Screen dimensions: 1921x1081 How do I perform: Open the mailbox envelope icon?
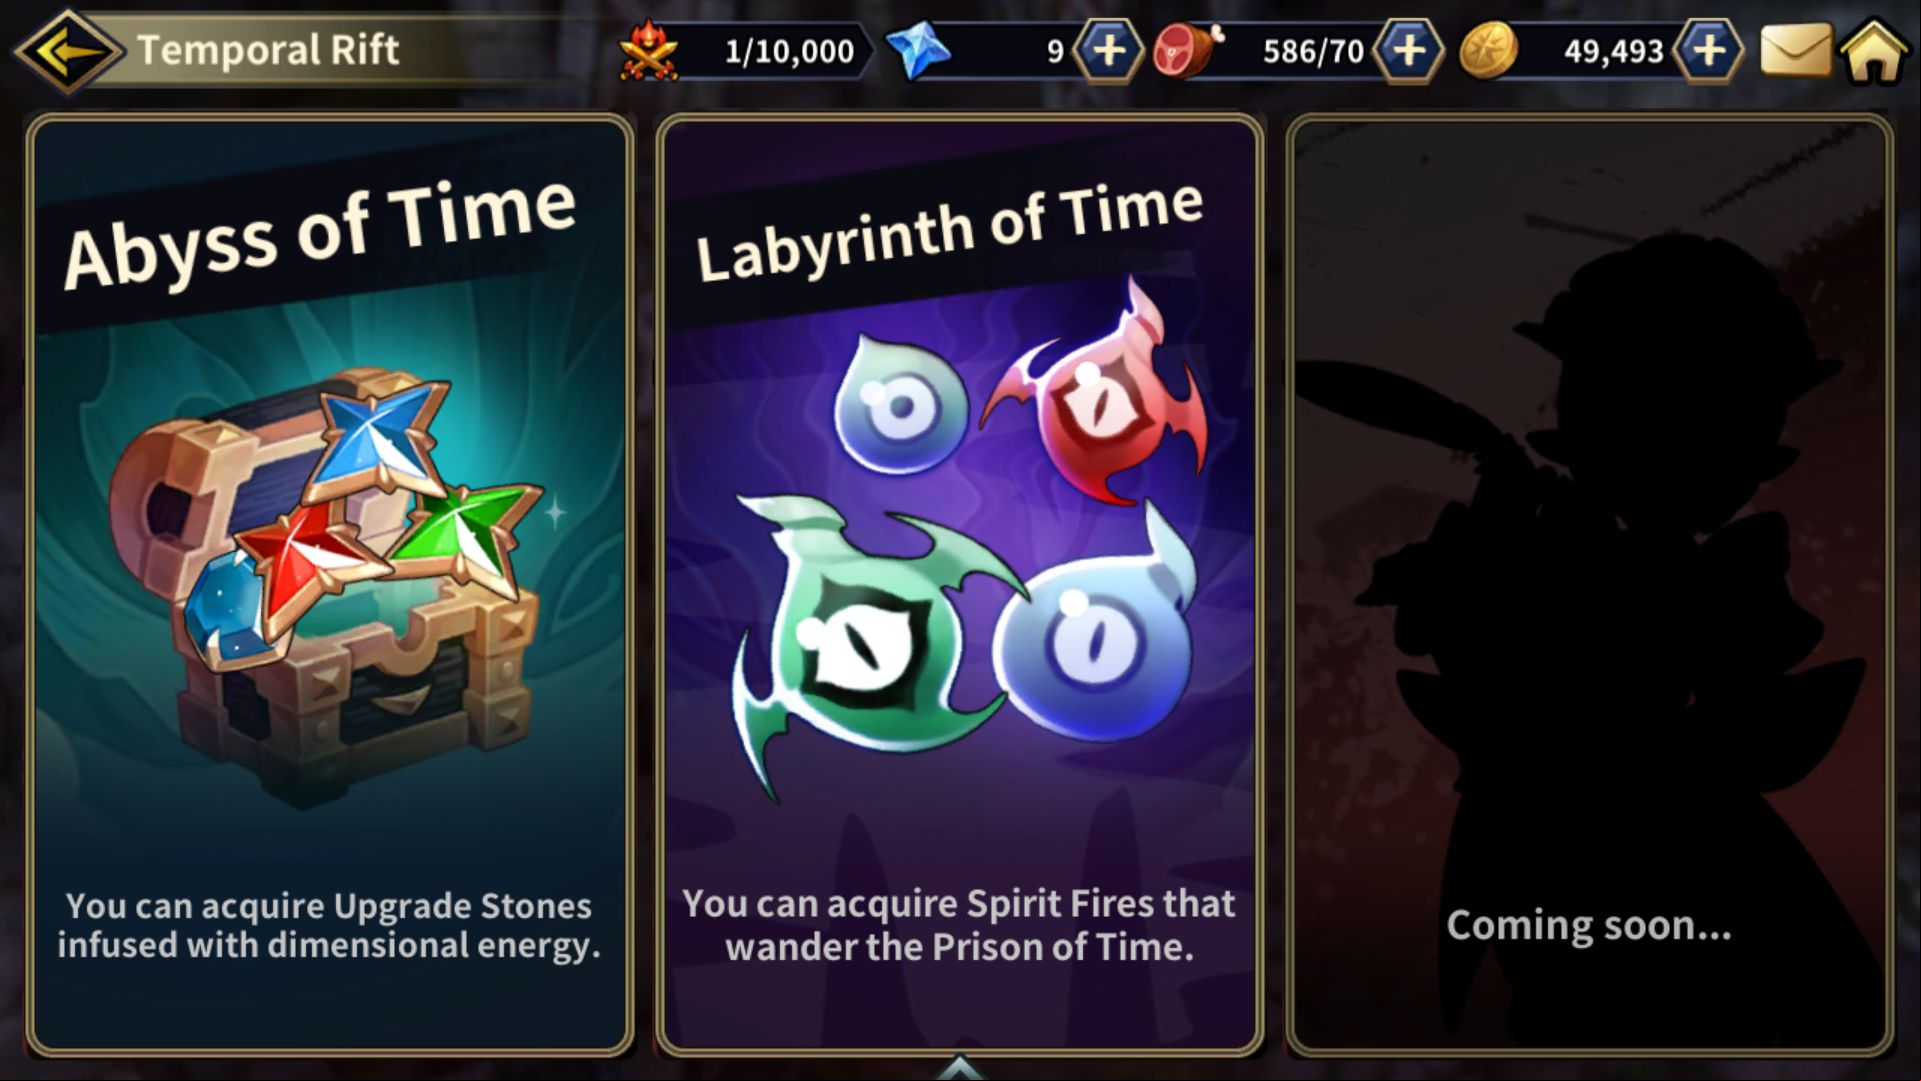click(1795, 50)
